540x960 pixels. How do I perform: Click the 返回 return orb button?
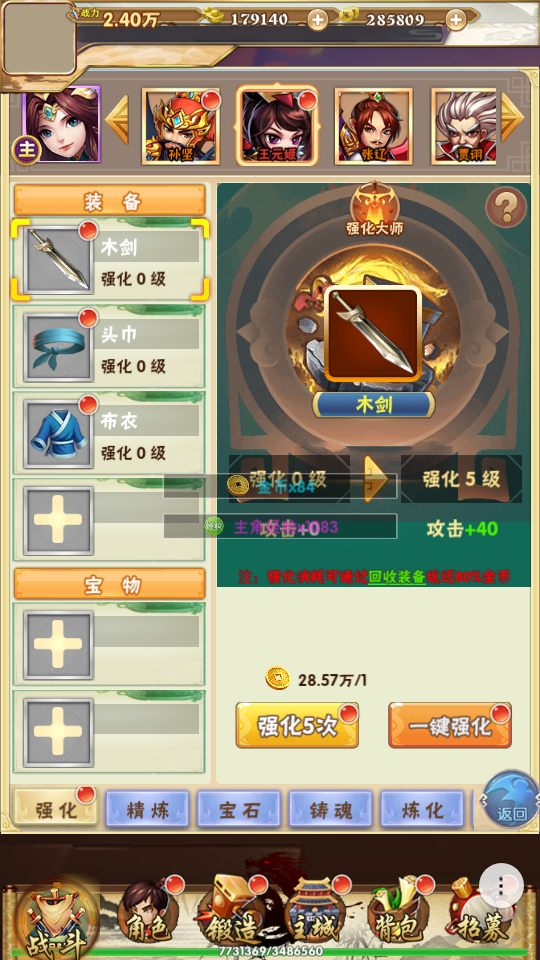(511, 799)
